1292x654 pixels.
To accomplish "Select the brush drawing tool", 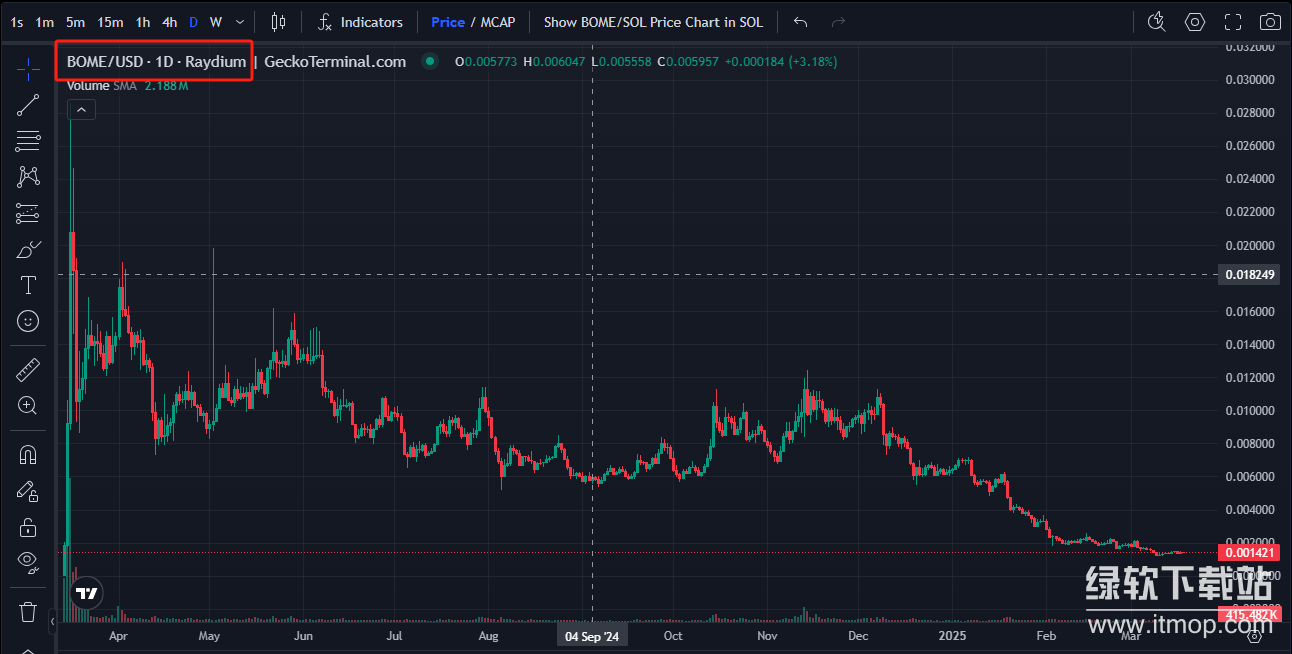I will 28,249.
